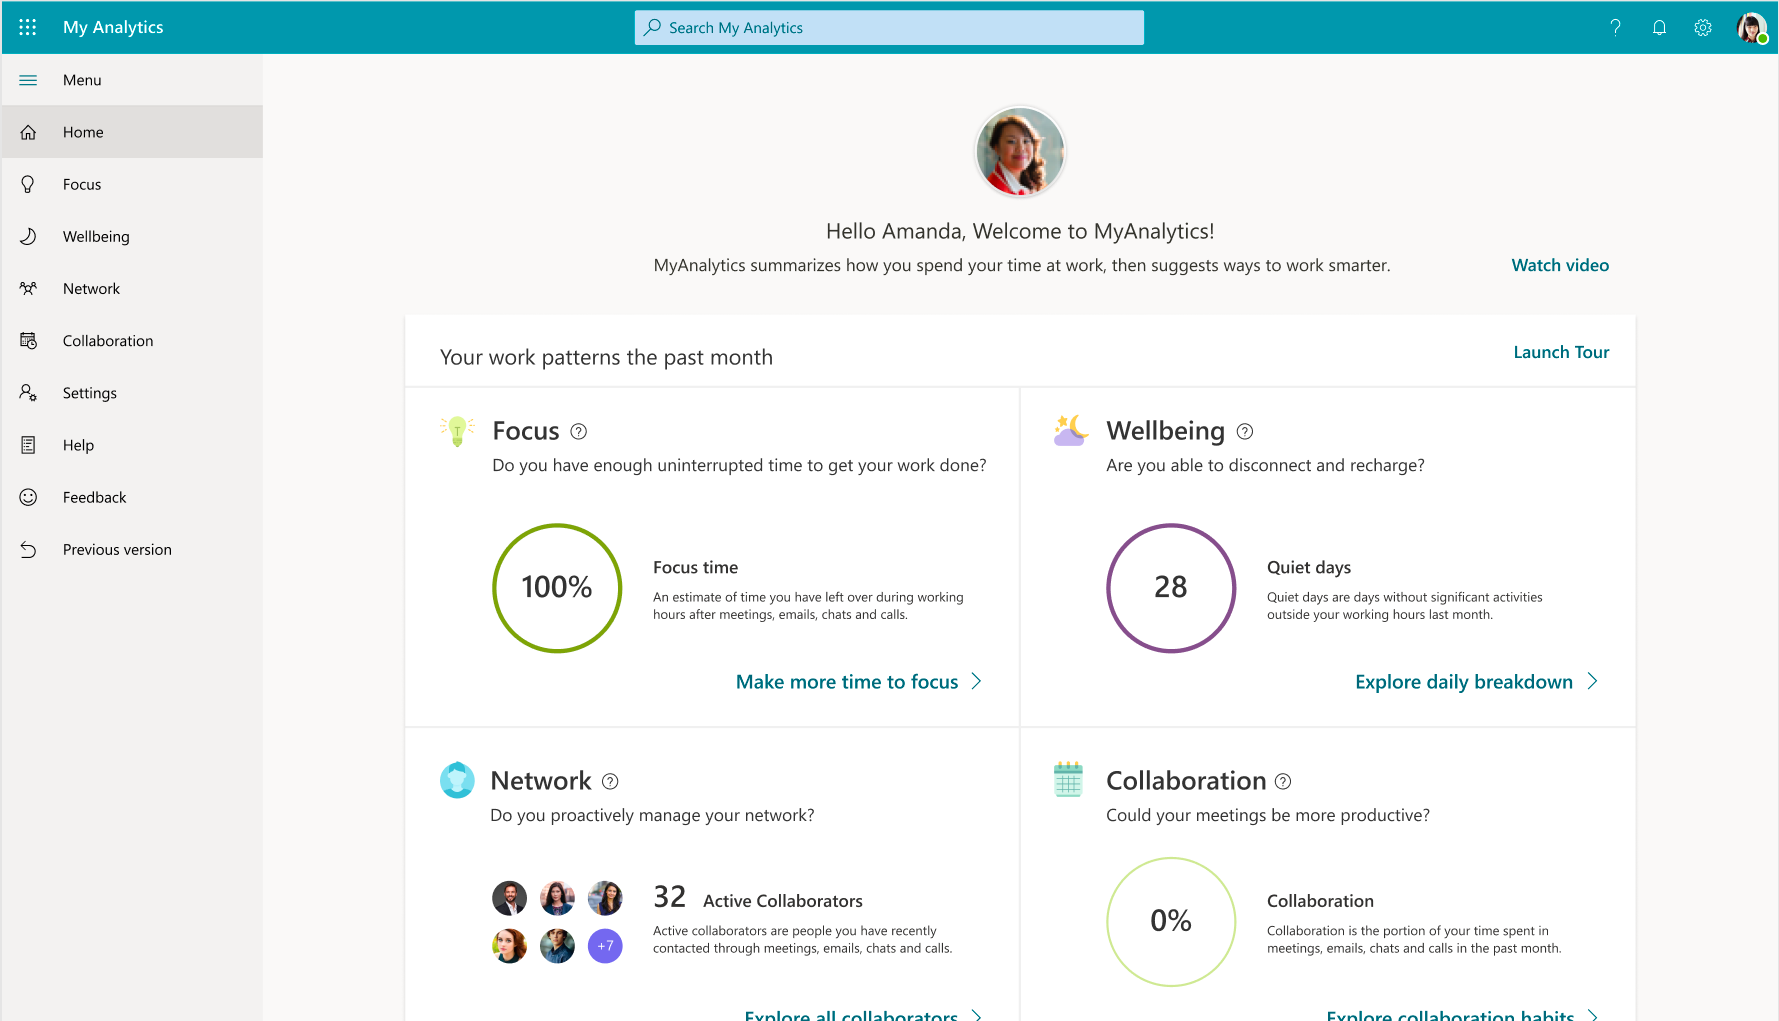Viewport: 1779px width, 1021px height.
Task: Open Feedback using the smiley icon
Action: point(28,497)
